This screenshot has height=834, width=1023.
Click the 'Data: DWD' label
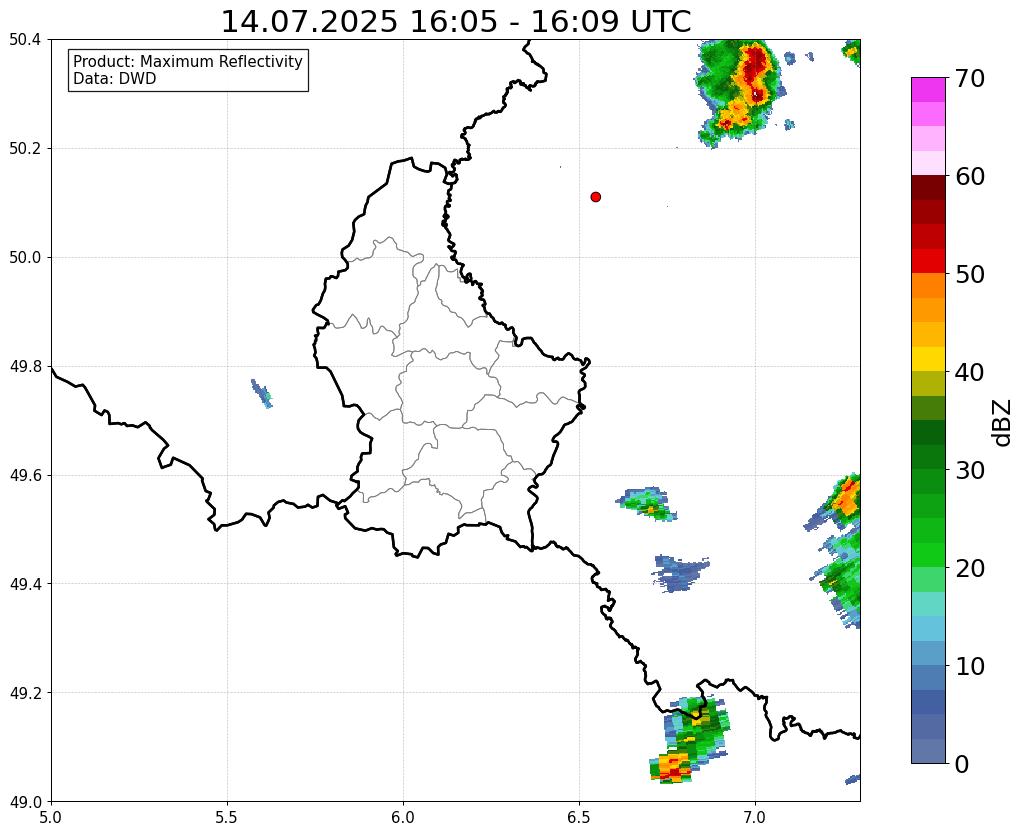point(114,79)
